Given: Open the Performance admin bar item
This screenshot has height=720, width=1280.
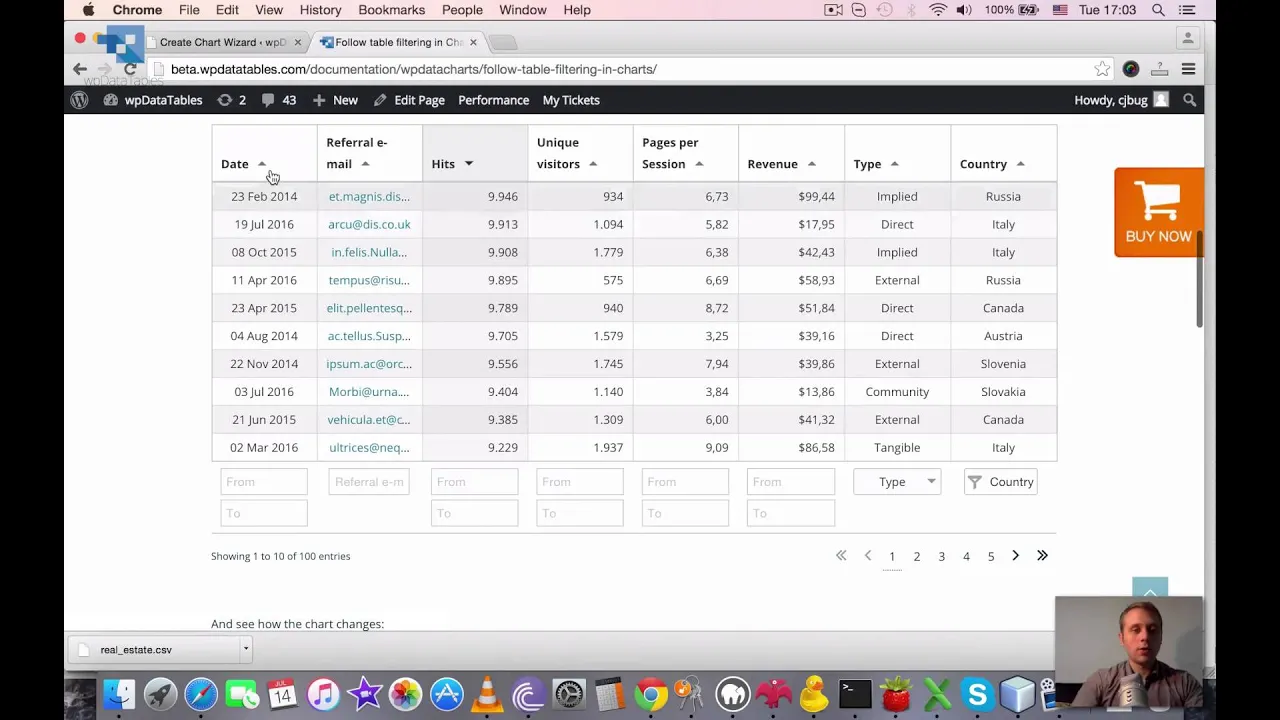Looking at the screenshot, I should point(494,100).
